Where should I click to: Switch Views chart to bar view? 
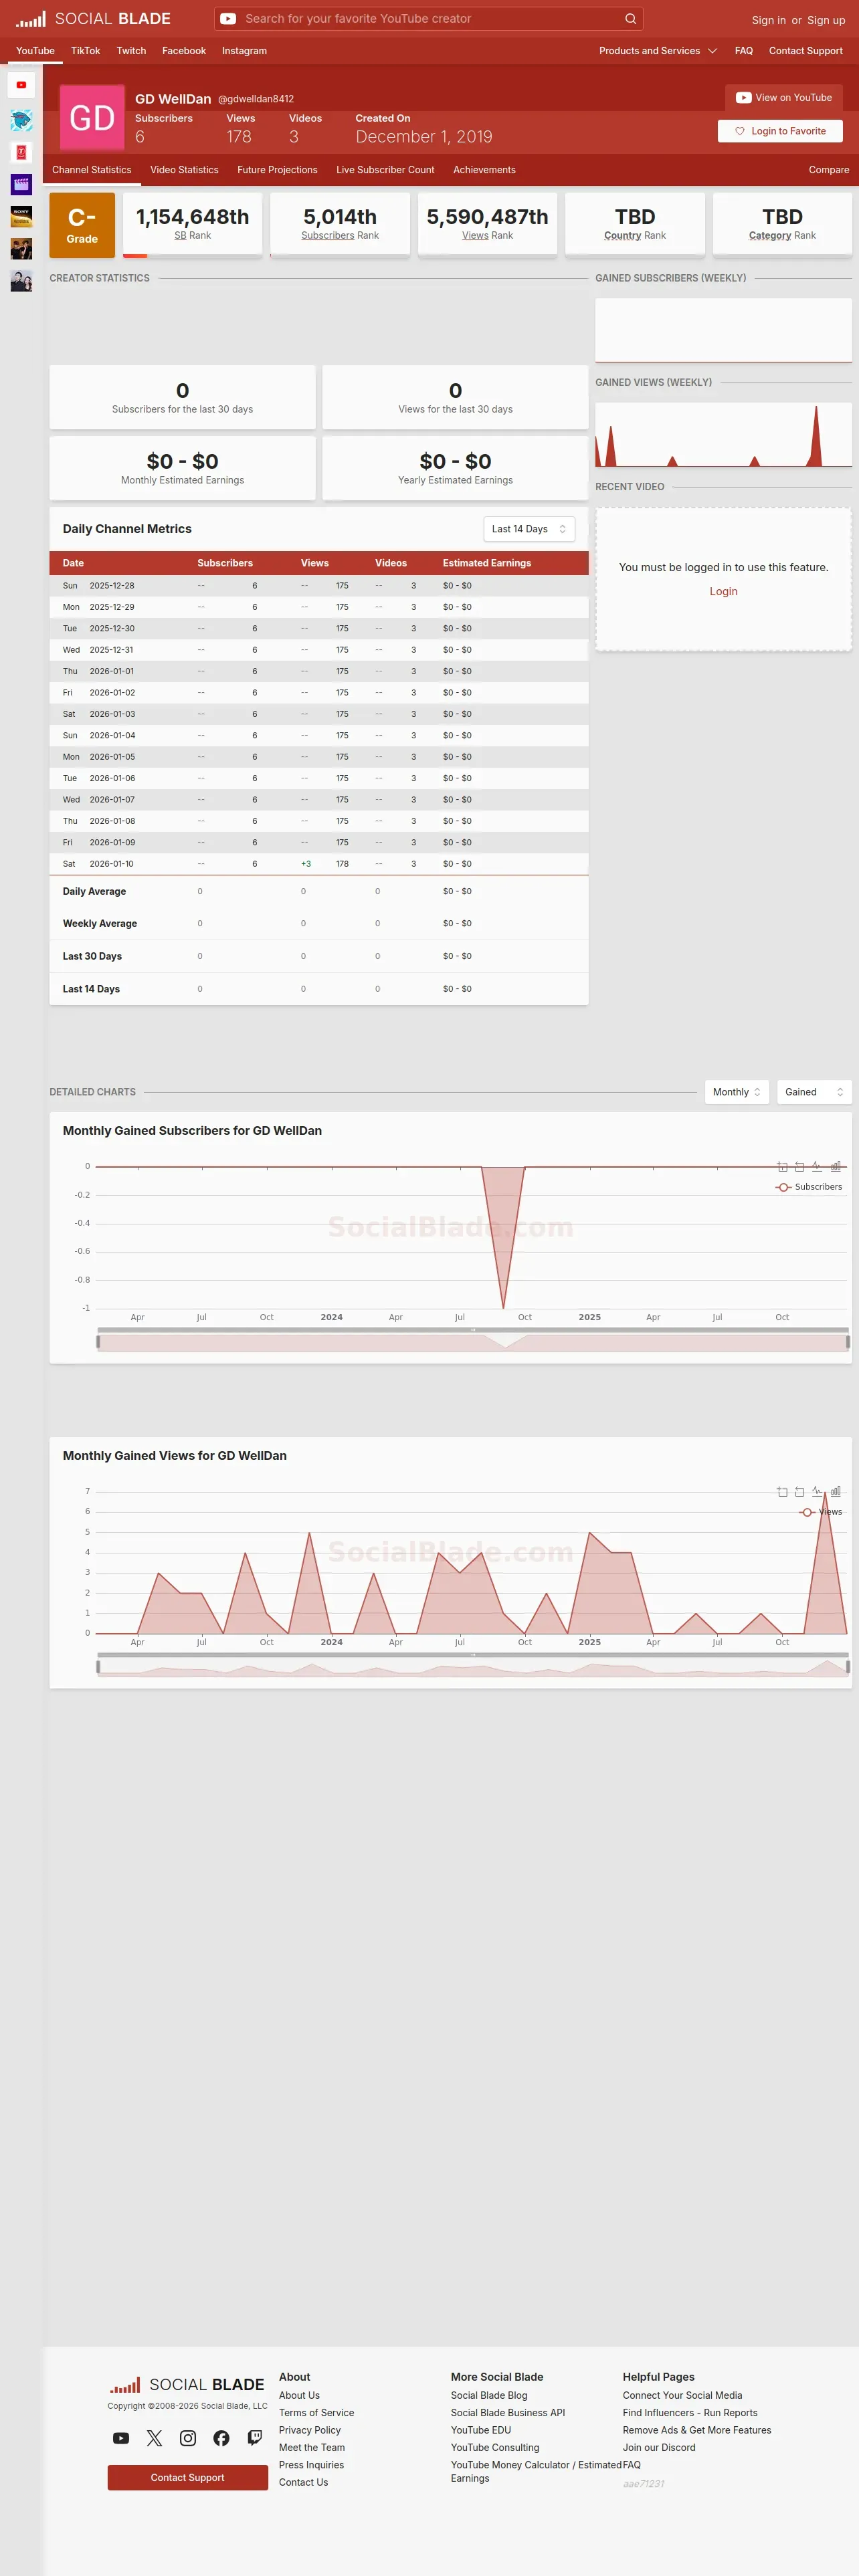click(x=836, y=1492)
